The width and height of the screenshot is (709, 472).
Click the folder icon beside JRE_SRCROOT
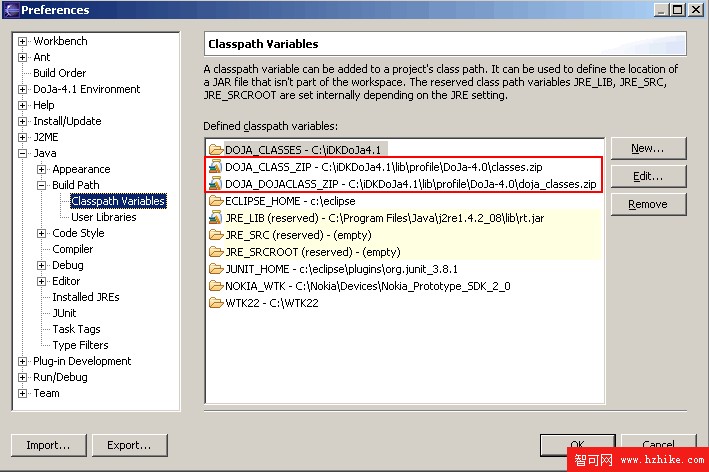(x=216, y=252)
